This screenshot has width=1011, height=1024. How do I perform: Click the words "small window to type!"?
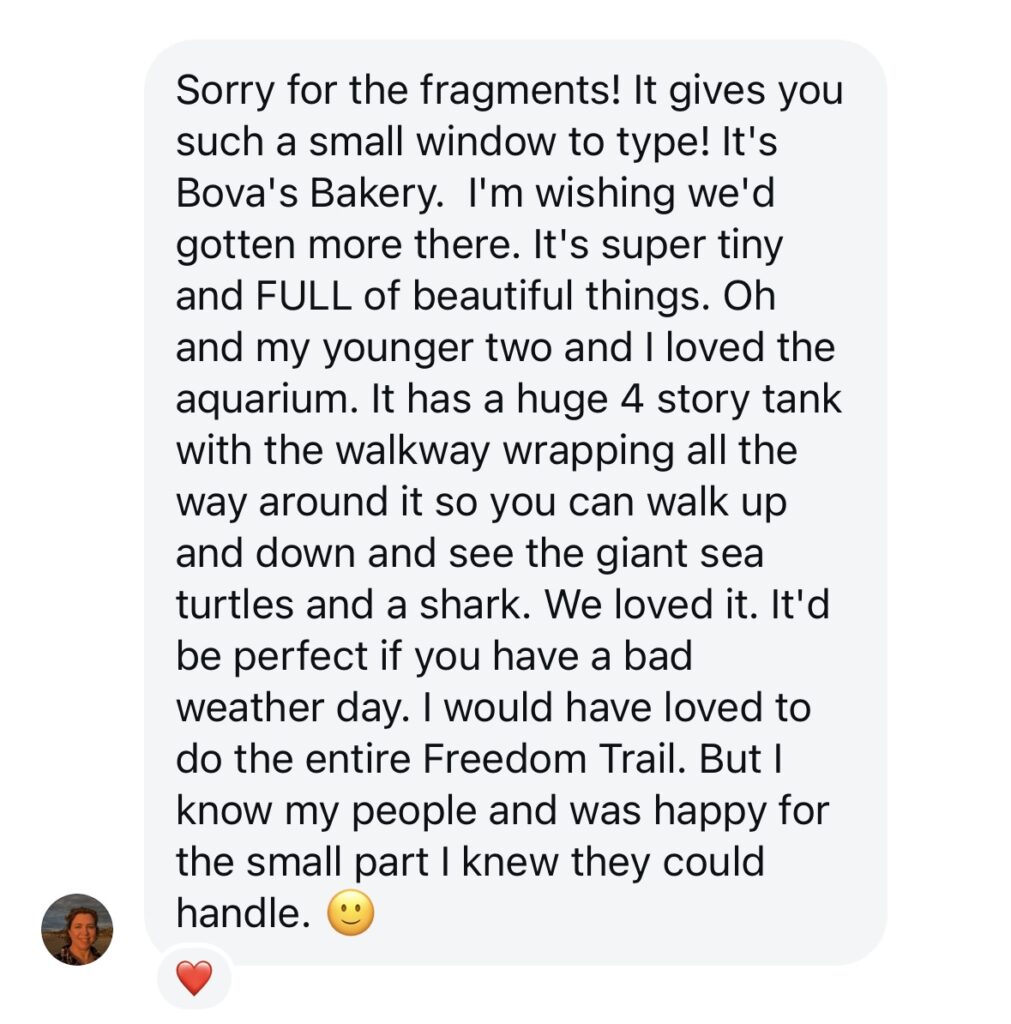point(520,143)
